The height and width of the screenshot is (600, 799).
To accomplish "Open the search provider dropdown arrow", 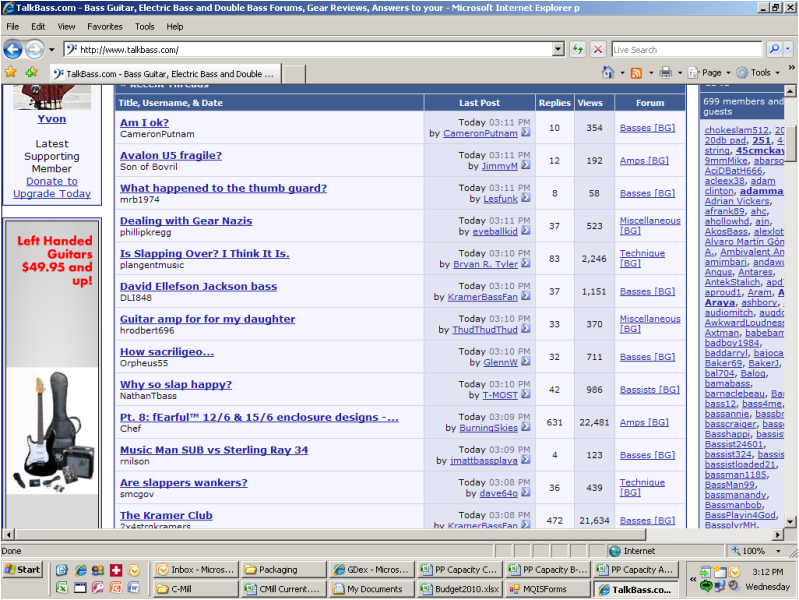I will 788,49.
